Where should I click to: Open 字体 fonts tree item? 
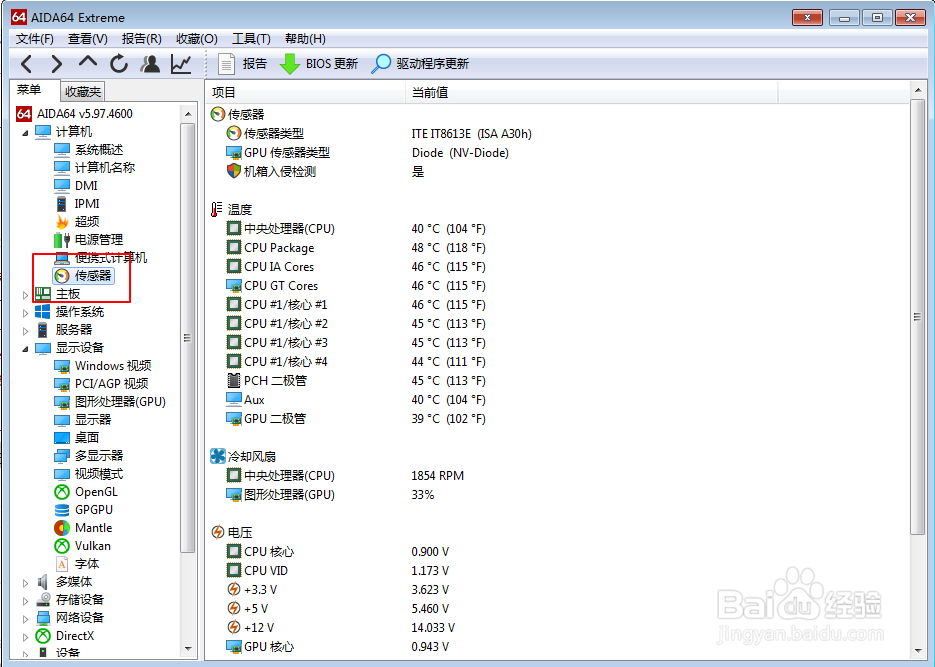coord(76,564)
